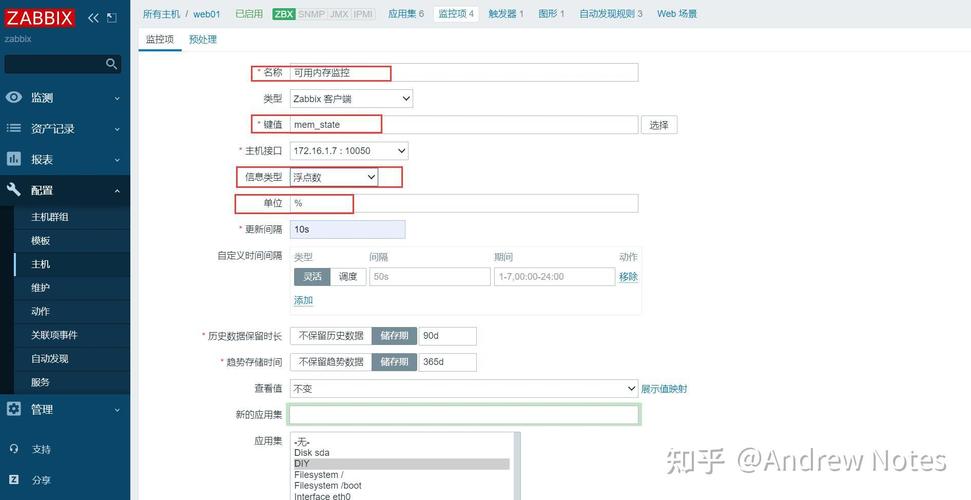971x500 pixels.
Task: Toggle sidebar kiosk mode icon
Action: pyautogui.click(x=111, y=18)
